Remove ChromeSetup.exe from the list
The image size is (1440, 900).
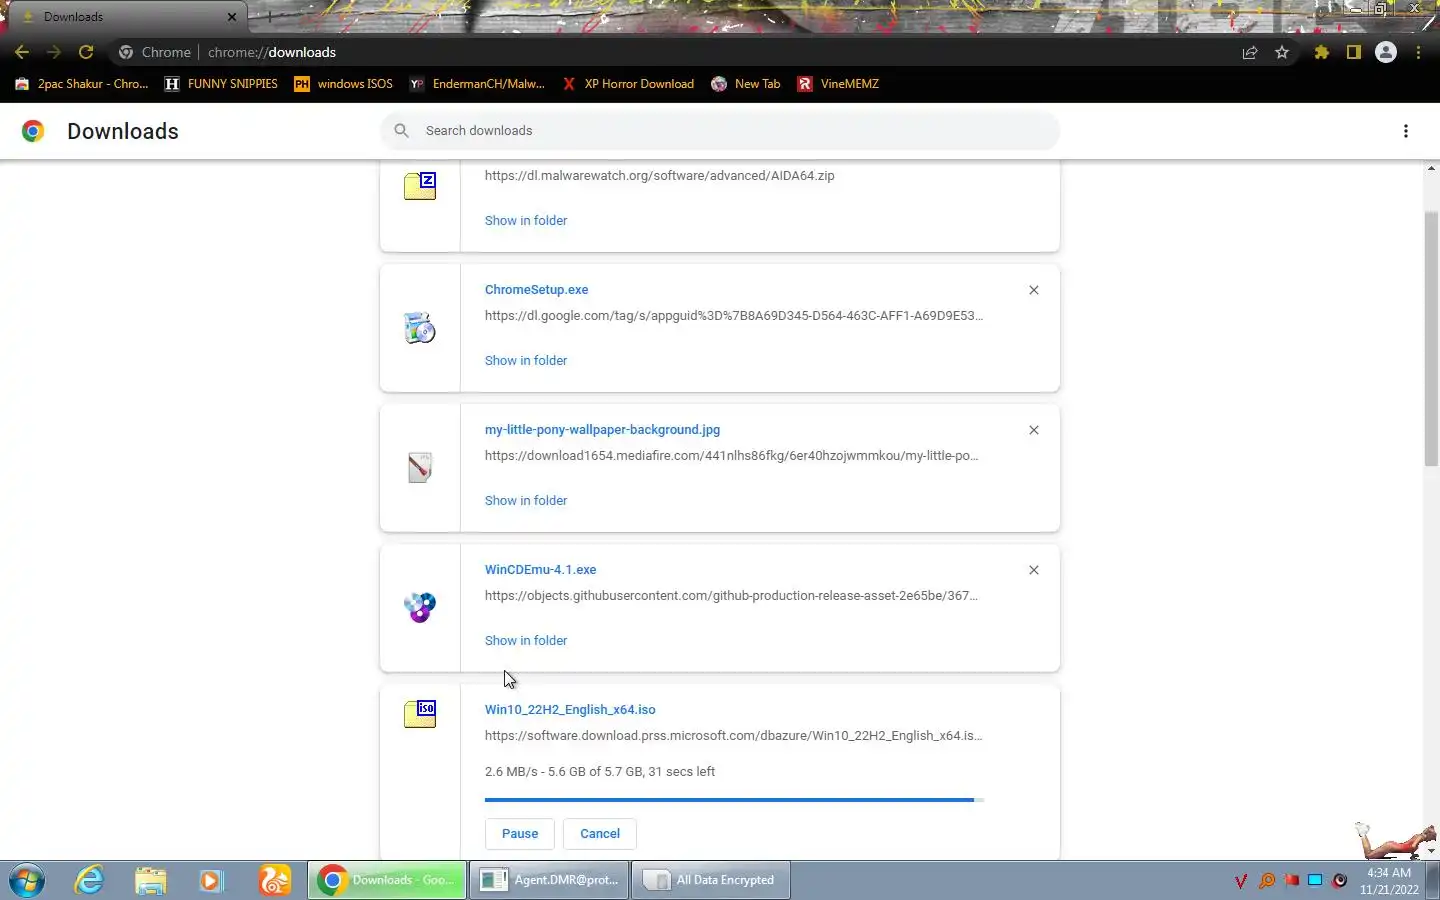click(x=1034, y=290)
